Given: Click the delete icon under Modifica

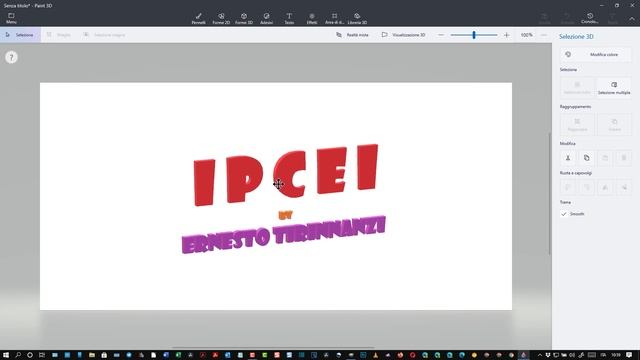Looking at the screenshot, I should pyautogui.click(x=624, y=158).
